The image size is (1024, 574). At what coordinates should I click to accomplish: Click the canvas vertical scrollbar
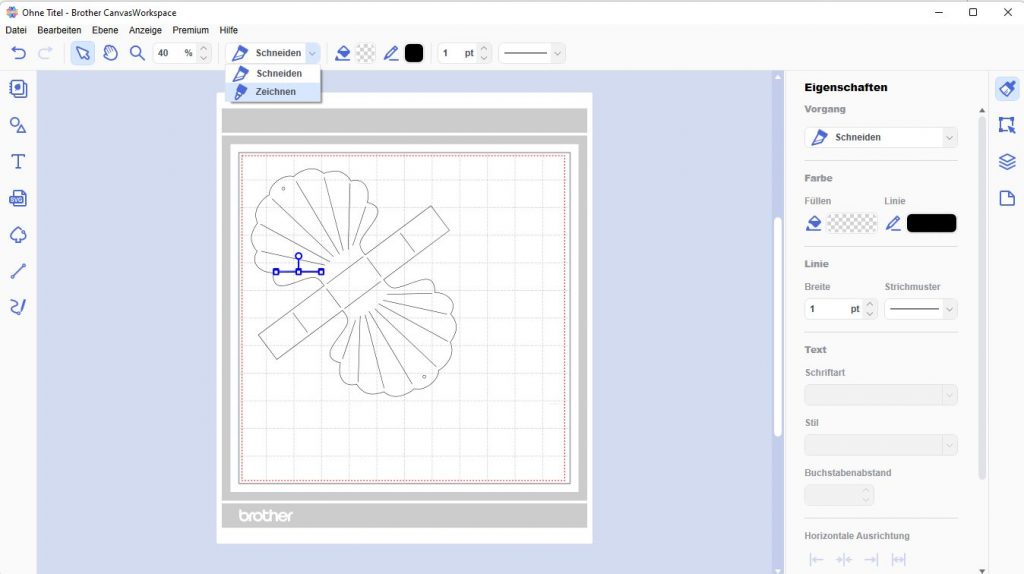click(777, 327)
